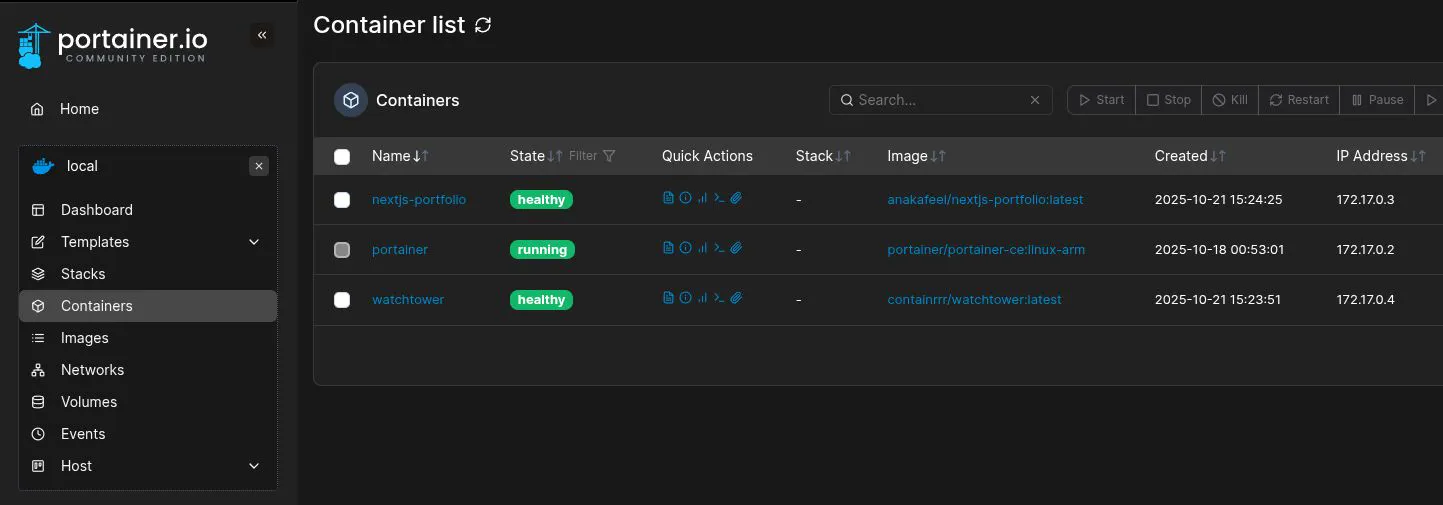Open the Events page
This screenshot has height=505, width=1443.
148,434
